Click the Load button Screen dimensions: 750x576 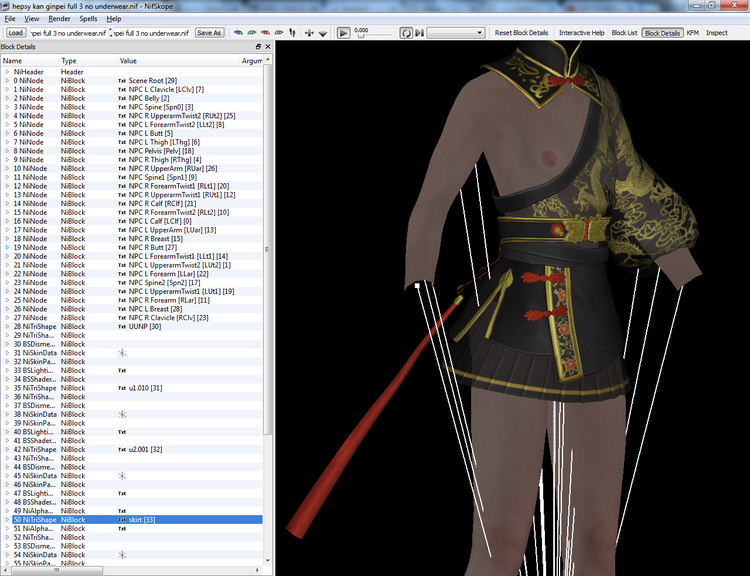(15, 33)
